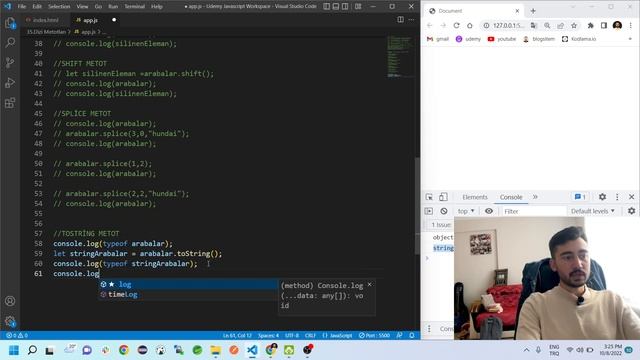This screenshot has width=640, height=360.
Task: Open the File menu
Action: (x=22, y=7)
